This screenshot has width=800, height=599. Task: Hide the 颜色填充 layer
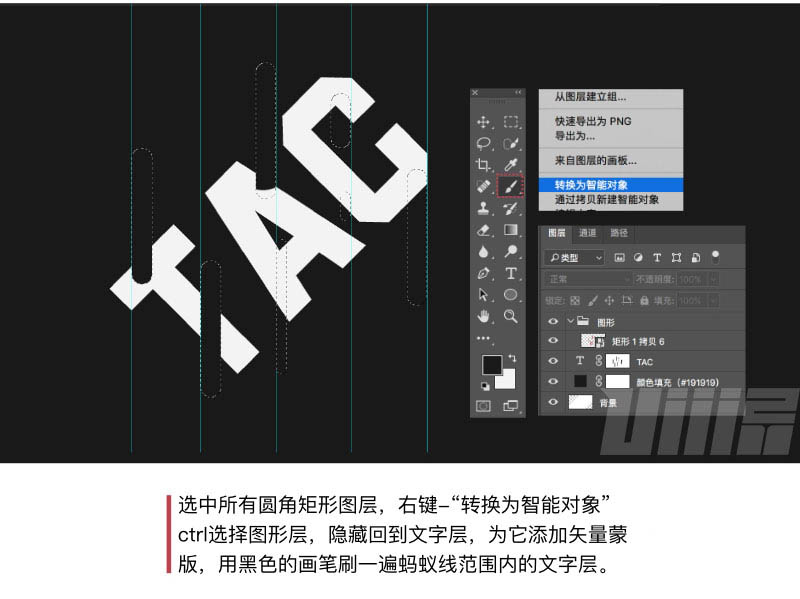[553, 382]
